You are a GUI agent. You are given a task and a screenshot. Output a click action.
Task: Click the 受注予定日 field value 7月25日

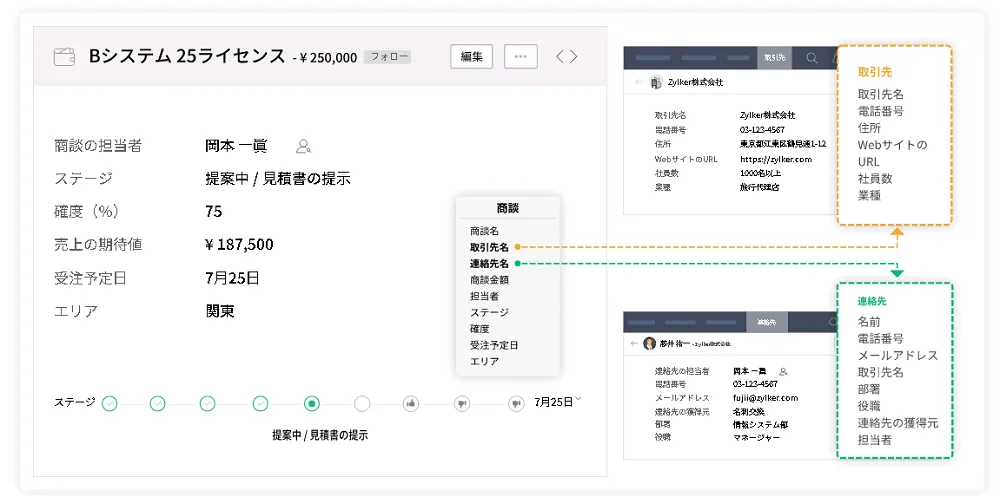pyautogui.click(x=232, y=278)
